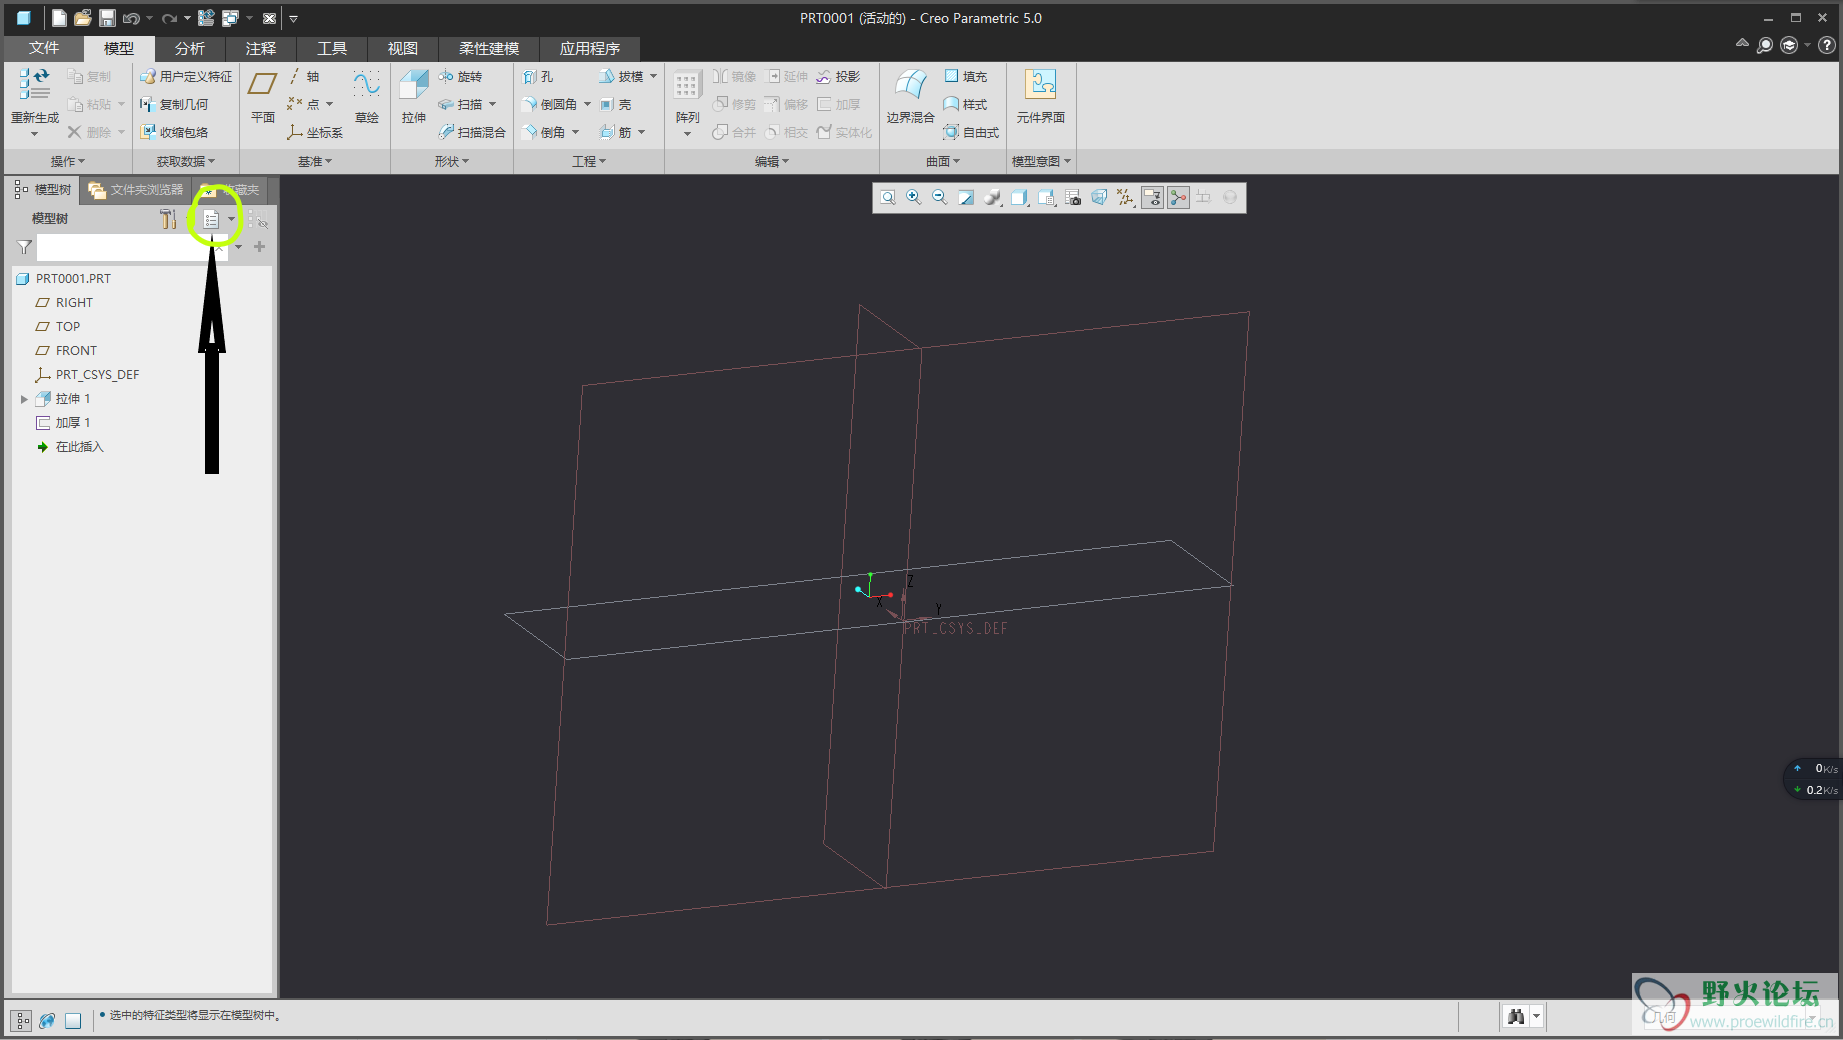The width and height of the screenshot is (1843, 1040).
Task: Select the Boundary Blend (边界混合) tool
Action: click(x=910, y=97)
